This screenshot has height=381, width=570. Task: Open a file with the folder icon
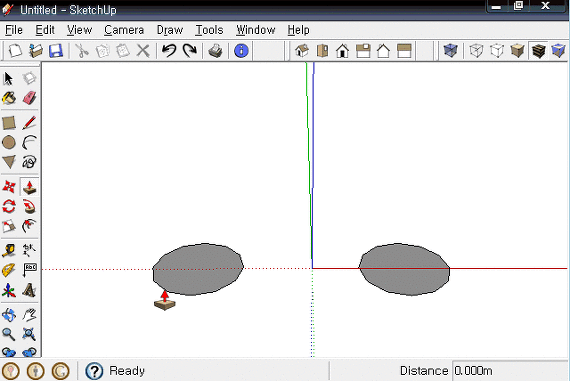click(x=36, y=51)
